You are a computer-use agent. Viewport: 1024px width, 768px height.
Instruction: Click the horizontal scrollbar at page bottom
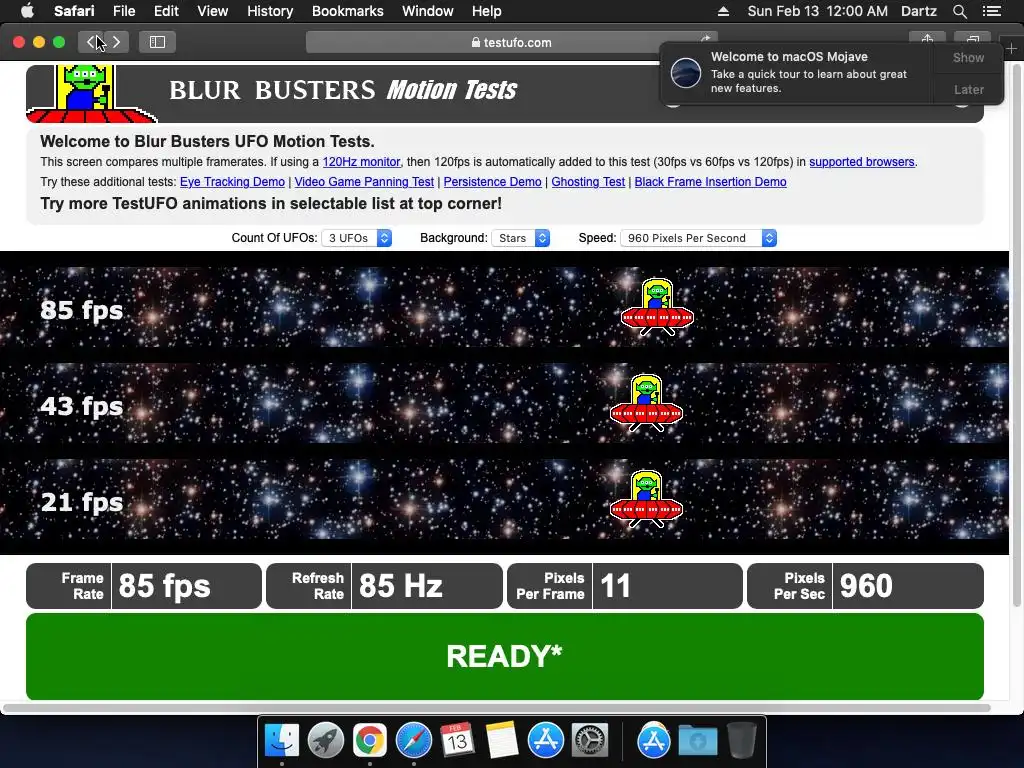[x=496, y=707]
